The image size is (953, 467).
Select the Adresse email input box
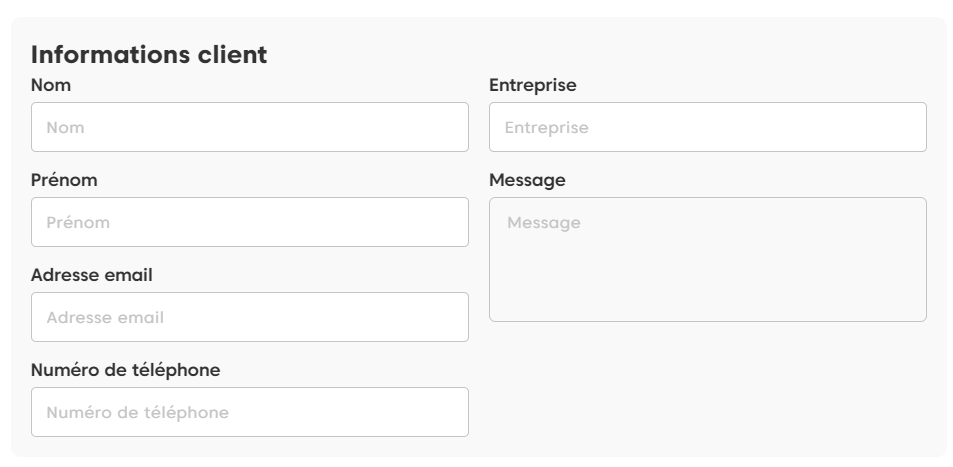click(250, 317)
